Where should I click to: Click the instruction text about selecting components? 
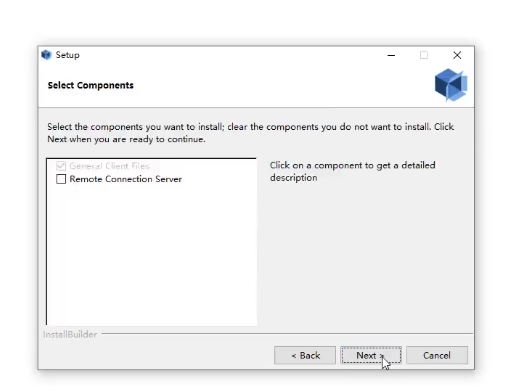(x=251, y=133)
